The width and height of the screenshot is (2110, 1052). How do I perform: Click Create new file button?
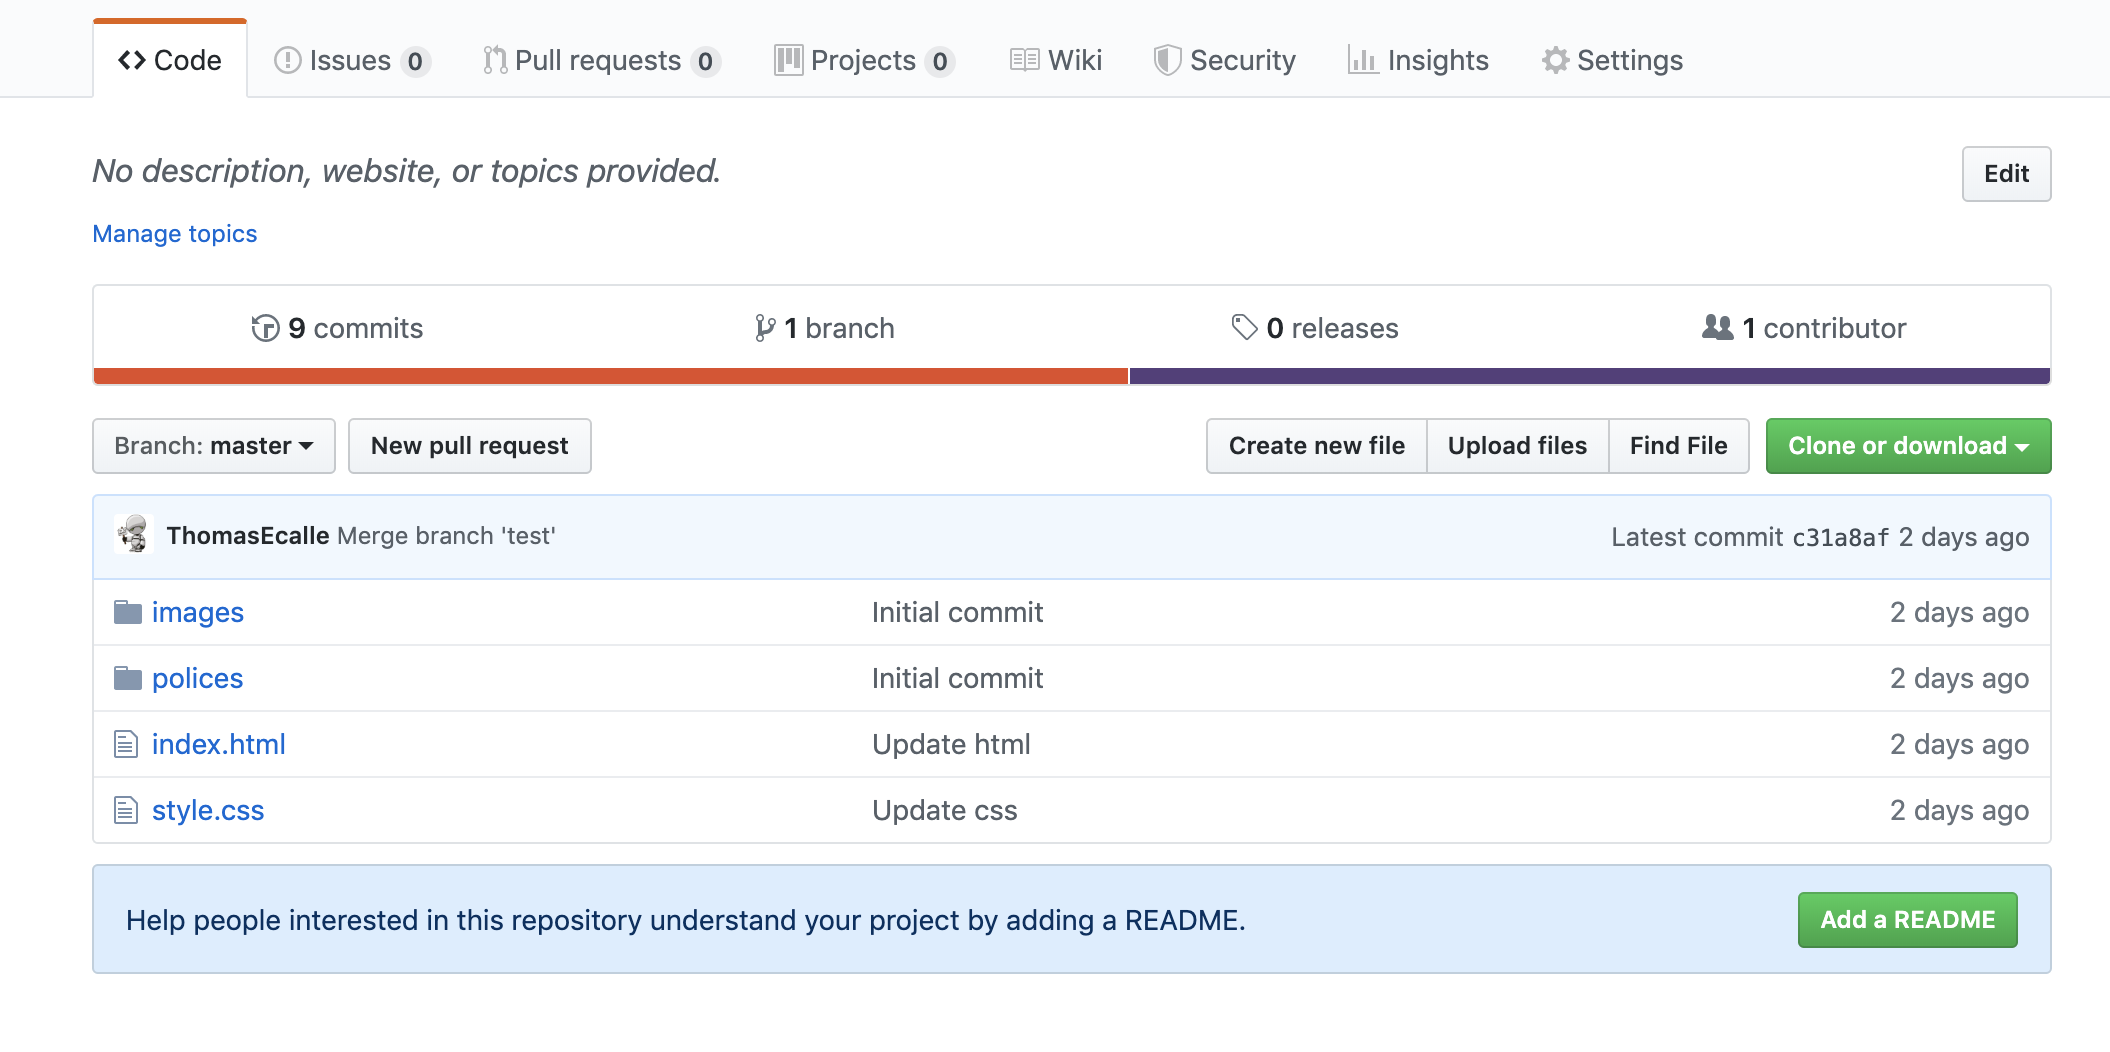click(x=1317, y=446)
